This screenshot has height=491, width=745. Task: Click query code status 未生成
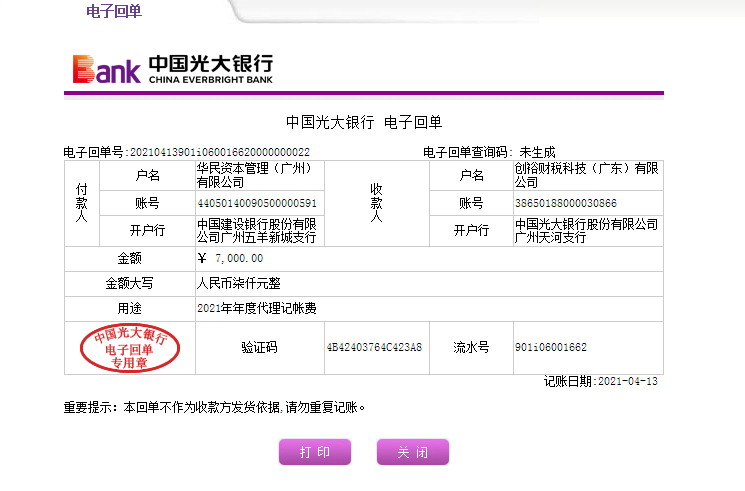(x=537, y=152)
